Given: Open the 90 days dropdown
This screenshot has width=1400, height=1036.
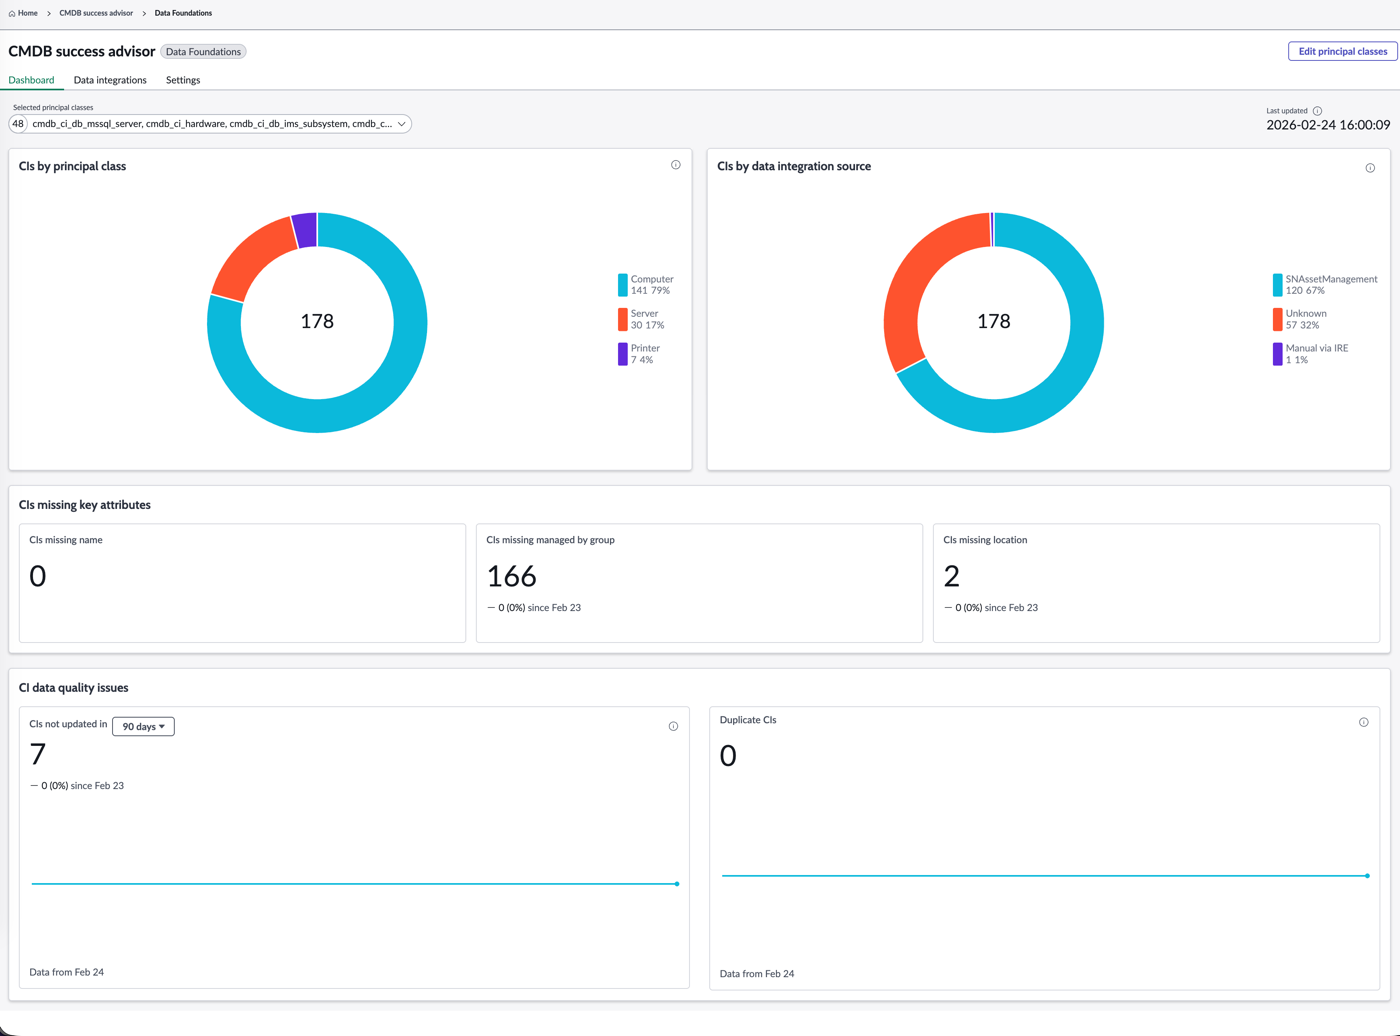Looking at the screenshot, I should pyautogui.click(x=143, y=727).
